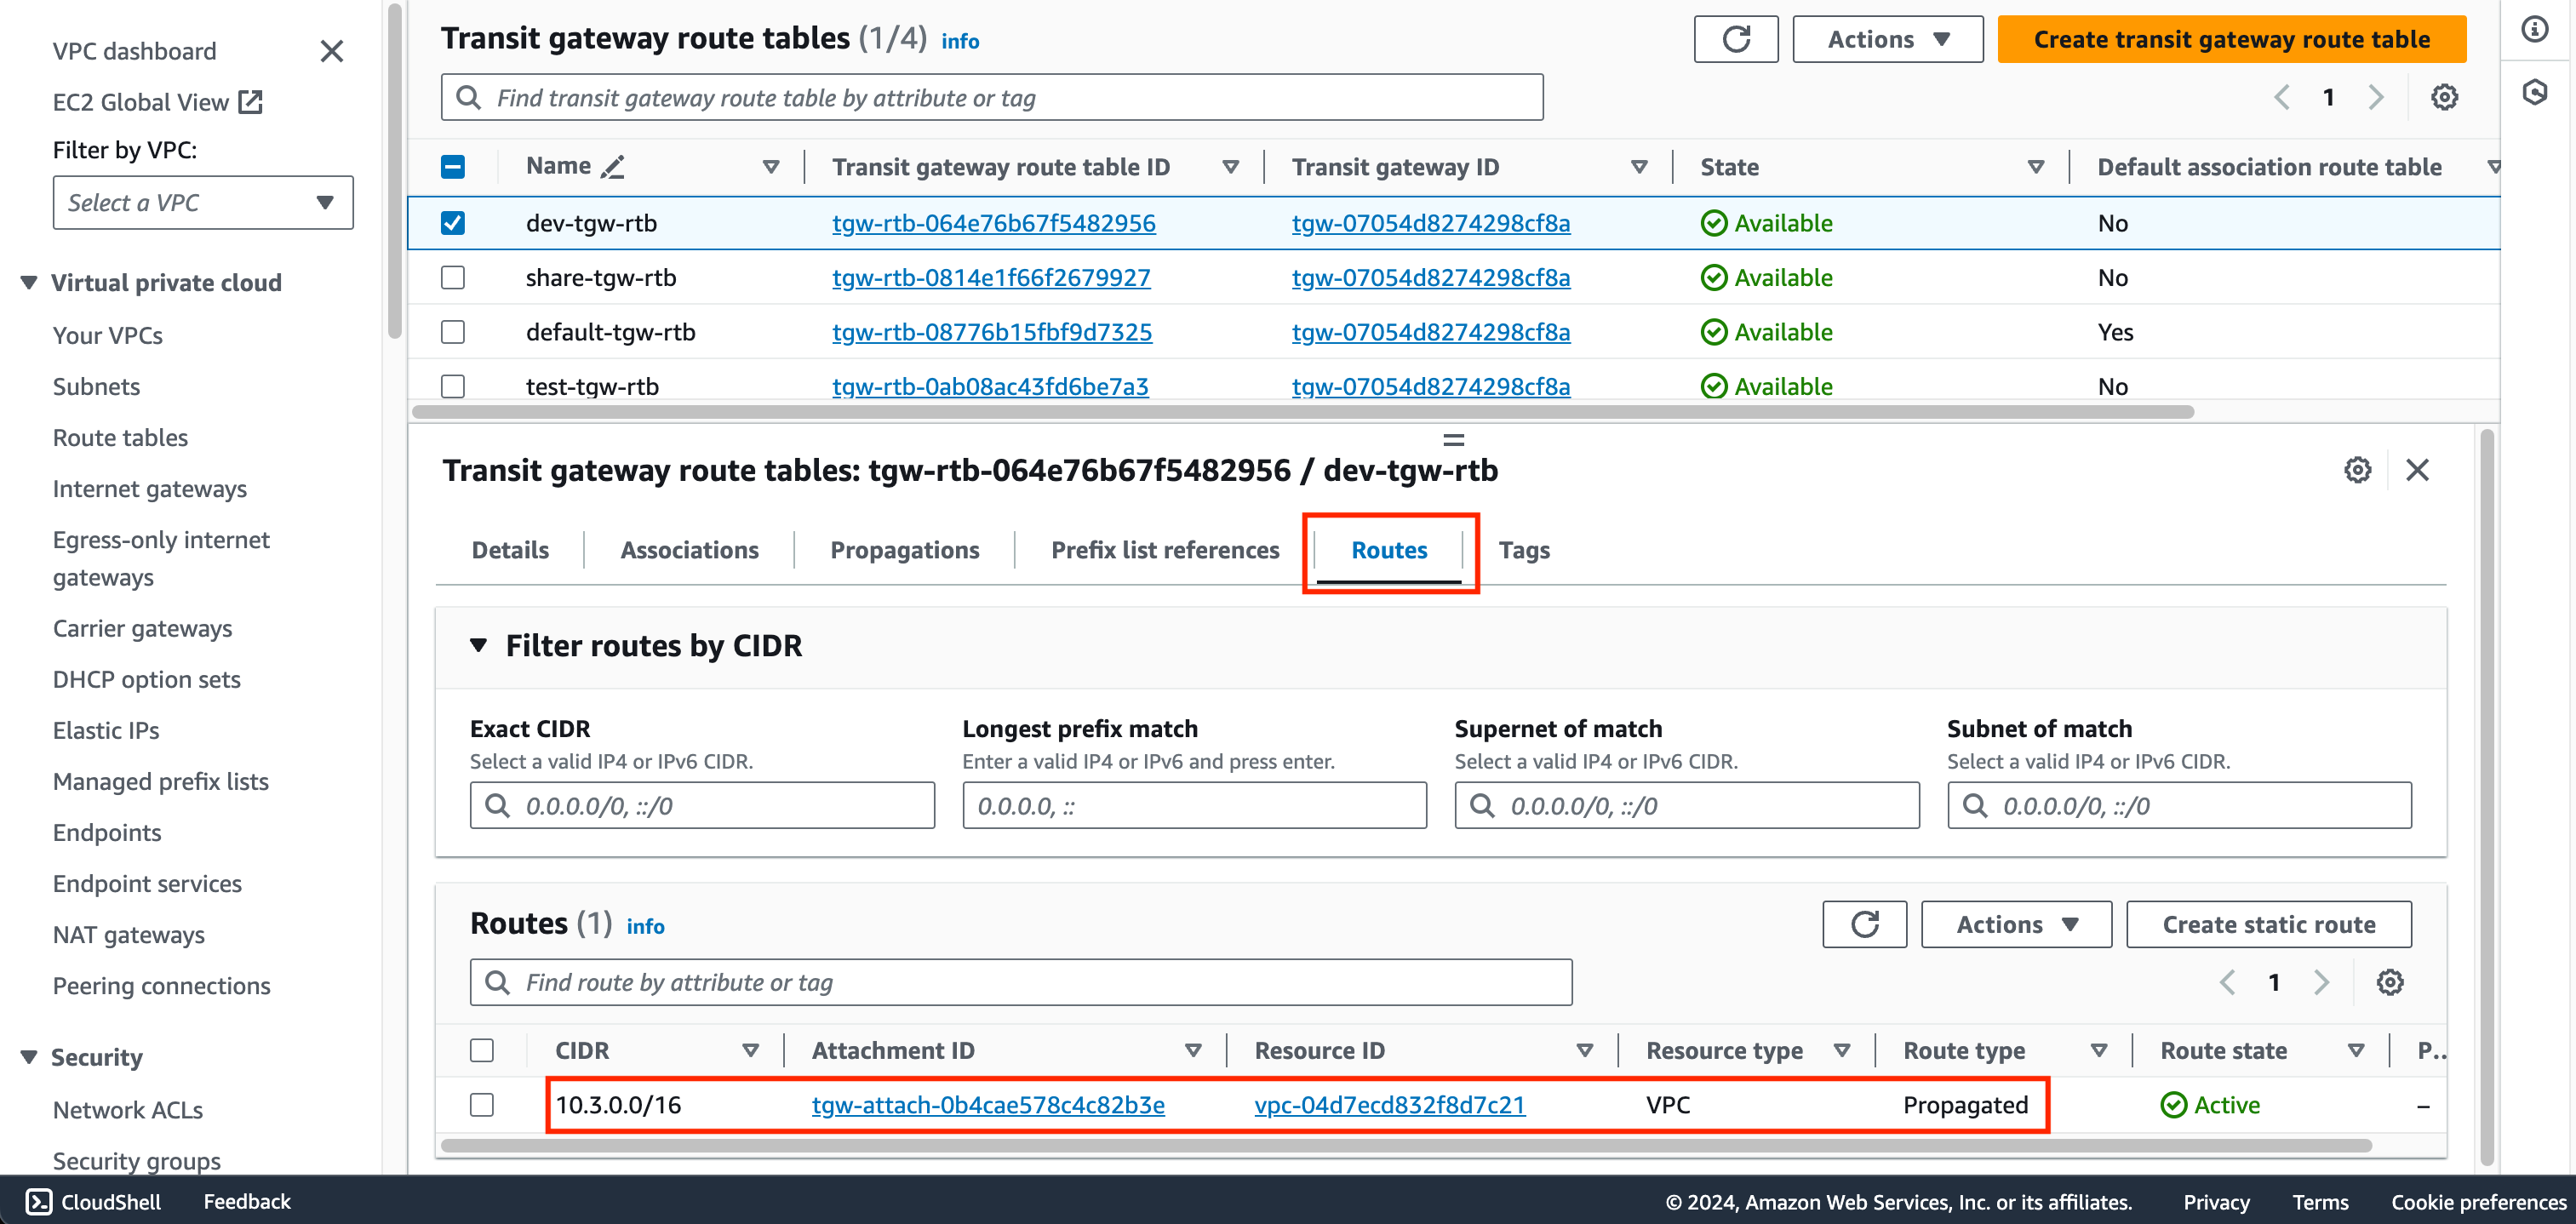
Task: Open EC2 Global View external link icon
Action: pos(250,102)
